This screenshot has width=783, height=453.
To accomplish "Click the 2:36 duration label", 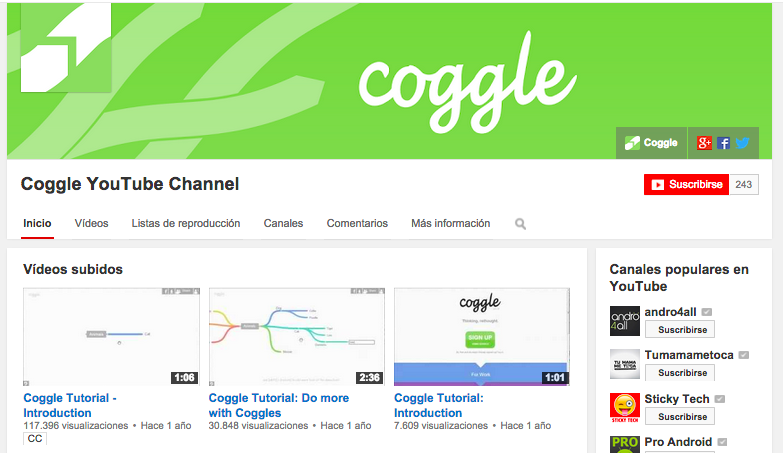I will [369, 378].
